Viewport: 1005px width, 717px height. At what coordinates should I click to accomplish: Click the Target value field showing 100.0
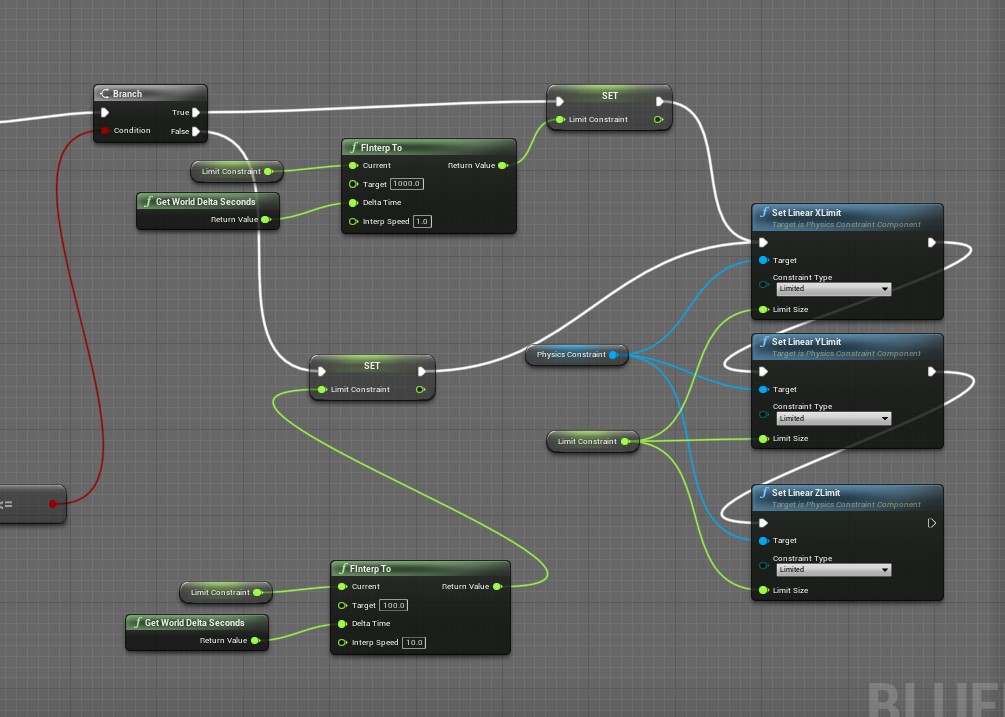pyautogui.click(x=393, y=606)
